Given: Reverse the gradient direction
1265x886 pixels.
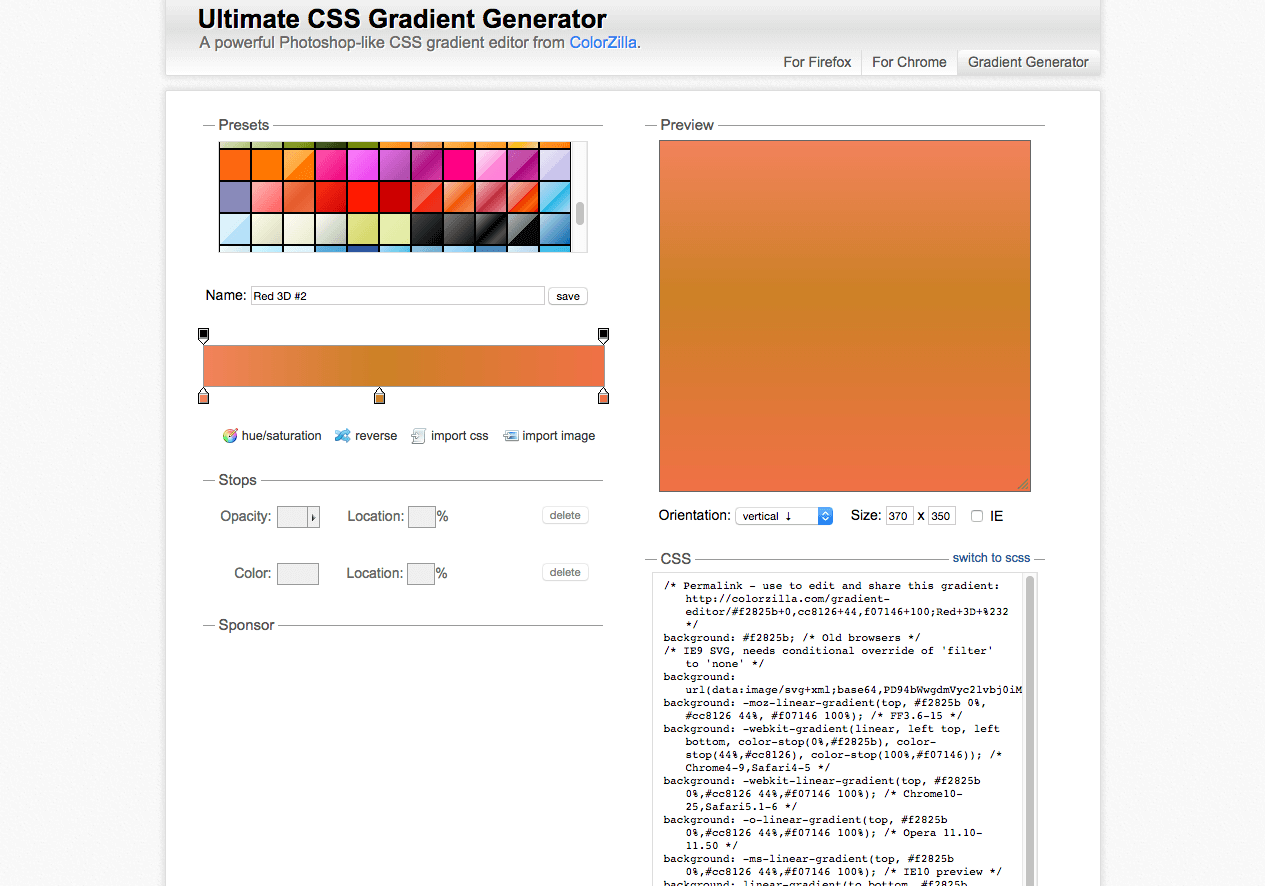Looking at the screenshot, I should [366, 435].
